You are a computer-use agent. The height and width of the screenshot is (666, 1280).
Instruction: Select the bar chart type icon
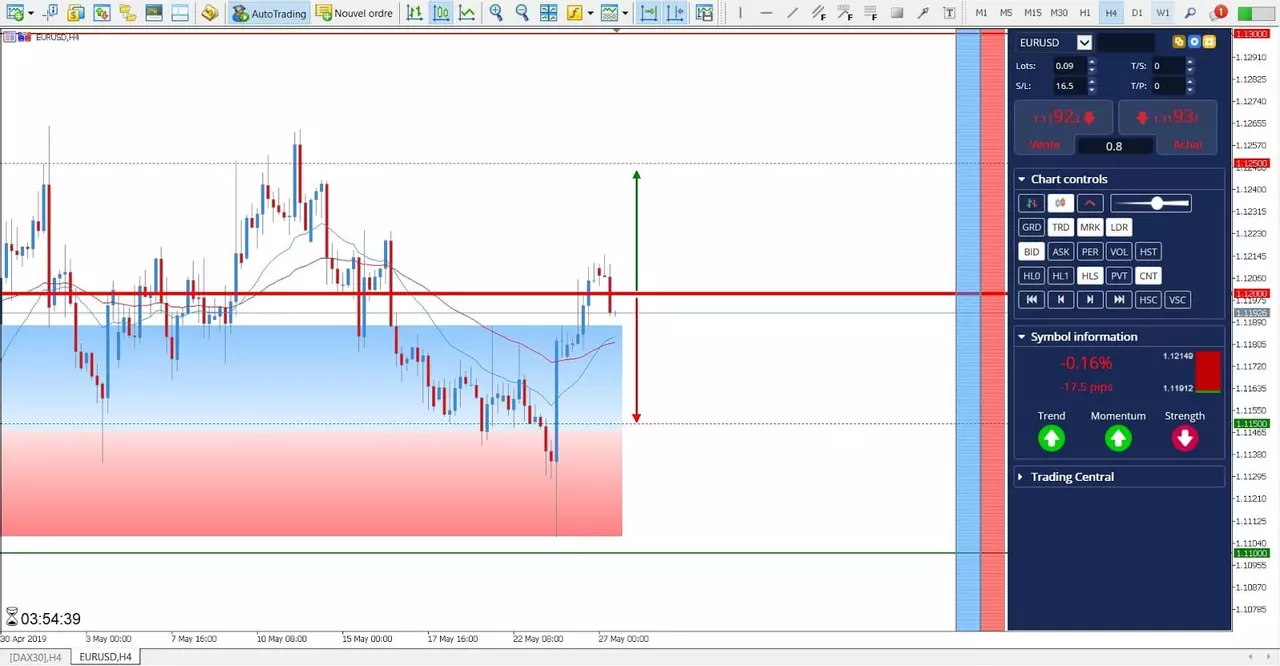click(x=414, y=13)
